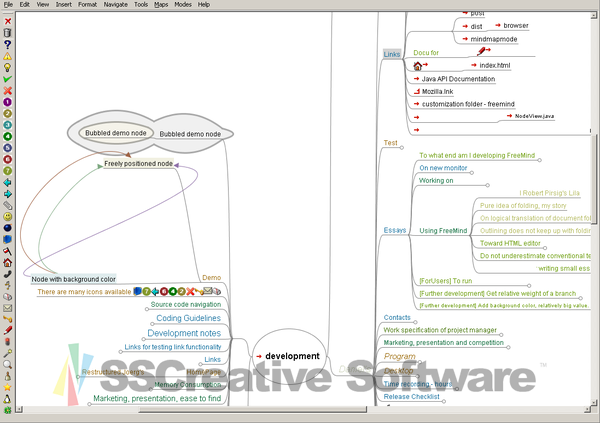Add the olive priority 7 icon in the toolbar

[x=7, y=171]
